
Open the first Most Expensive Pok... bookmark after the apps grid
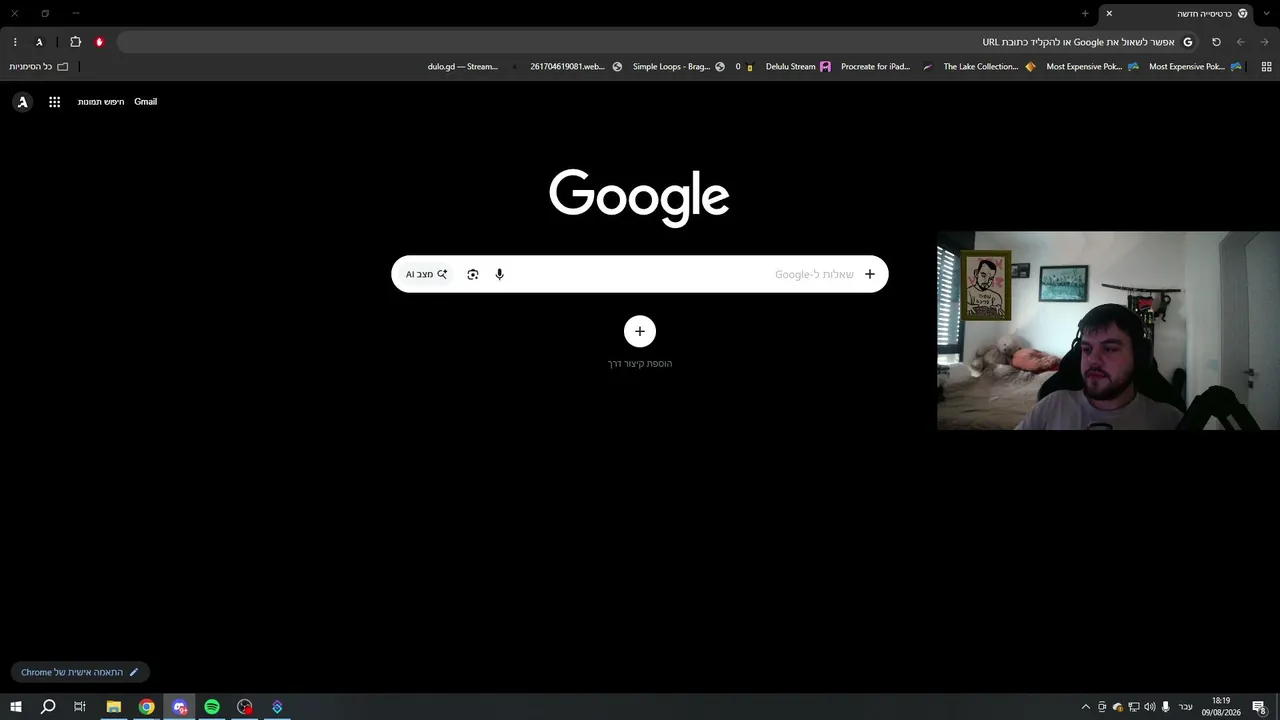click(1195, 67)
